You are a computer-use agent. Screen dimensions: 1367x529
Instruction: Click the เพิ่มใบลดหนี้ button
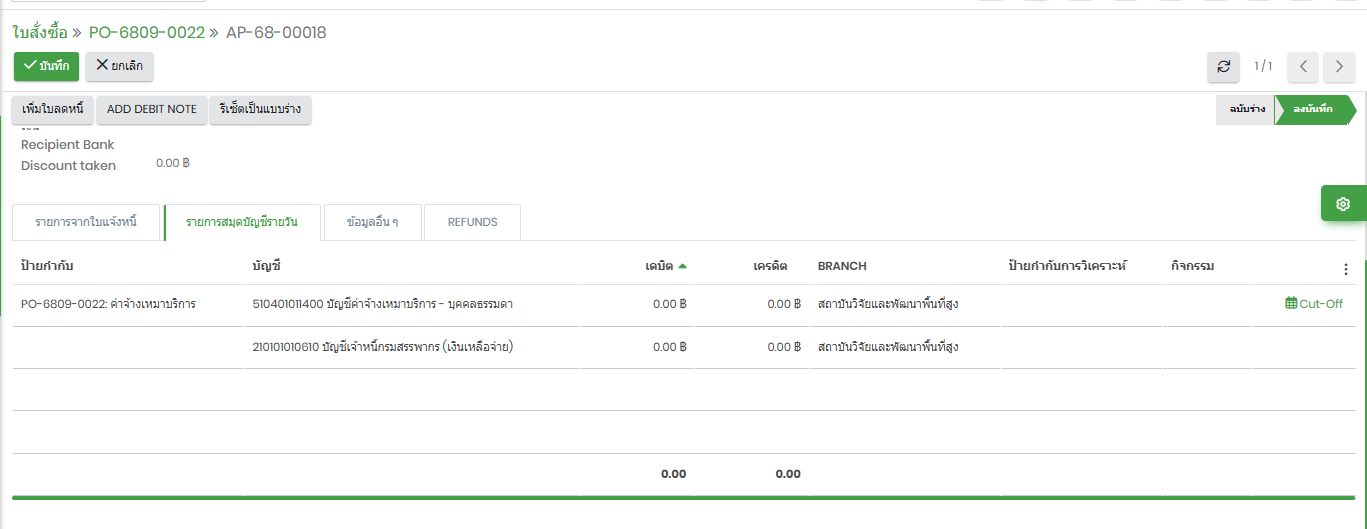(x=52, y=109)
